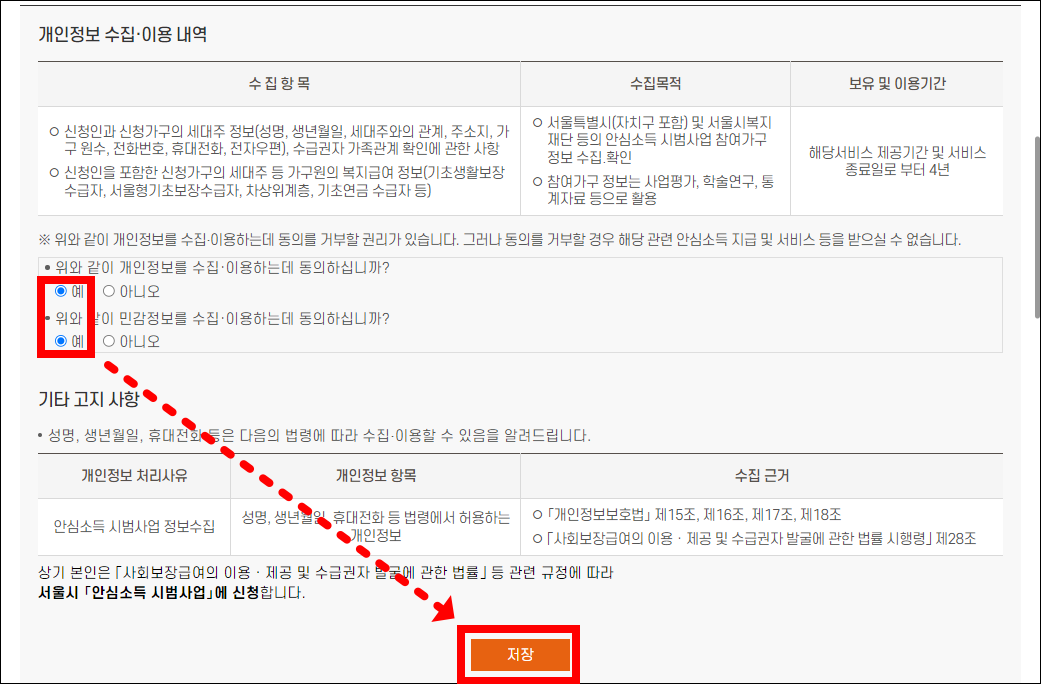Click the 보유 및 이용기간 column header
This screenshot has height=684, width=1041.
point(896,83)
